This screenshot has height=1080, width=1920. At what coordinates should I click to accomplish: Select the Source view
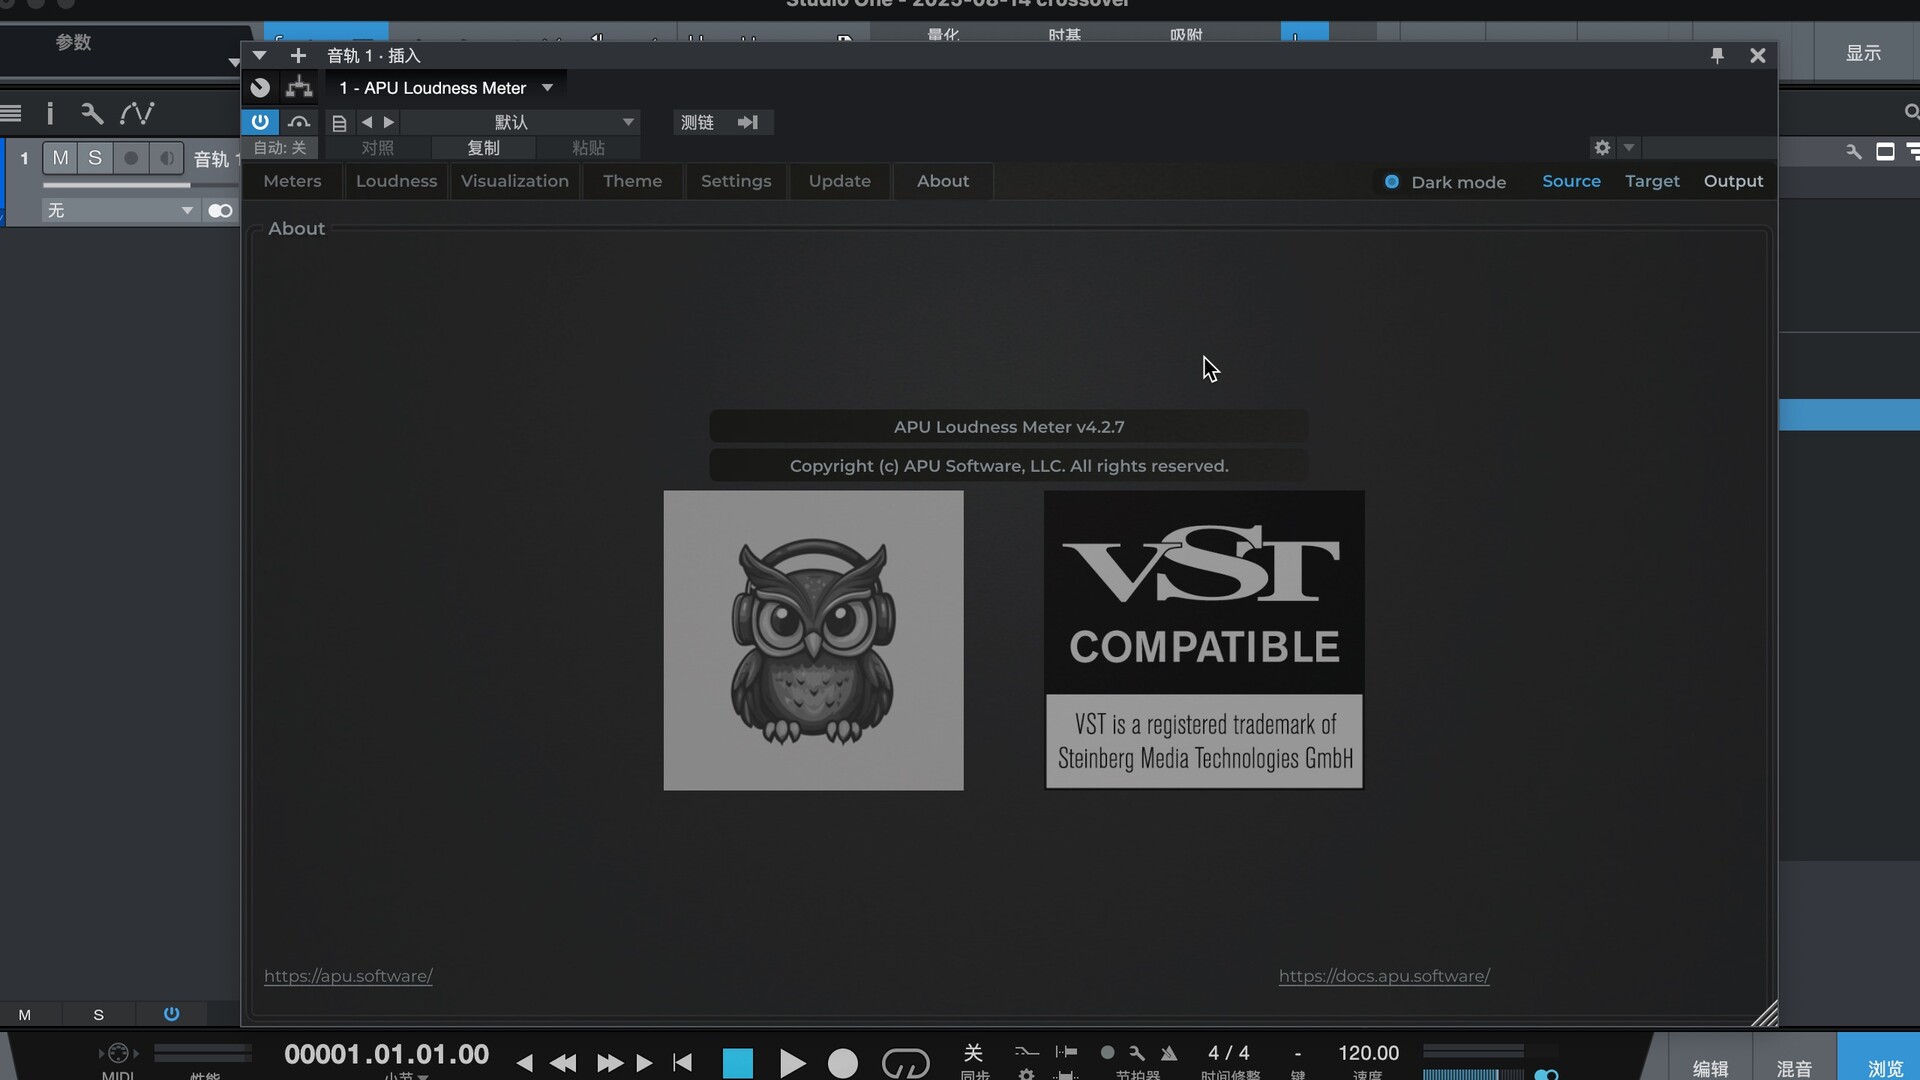click(1571, 181)
